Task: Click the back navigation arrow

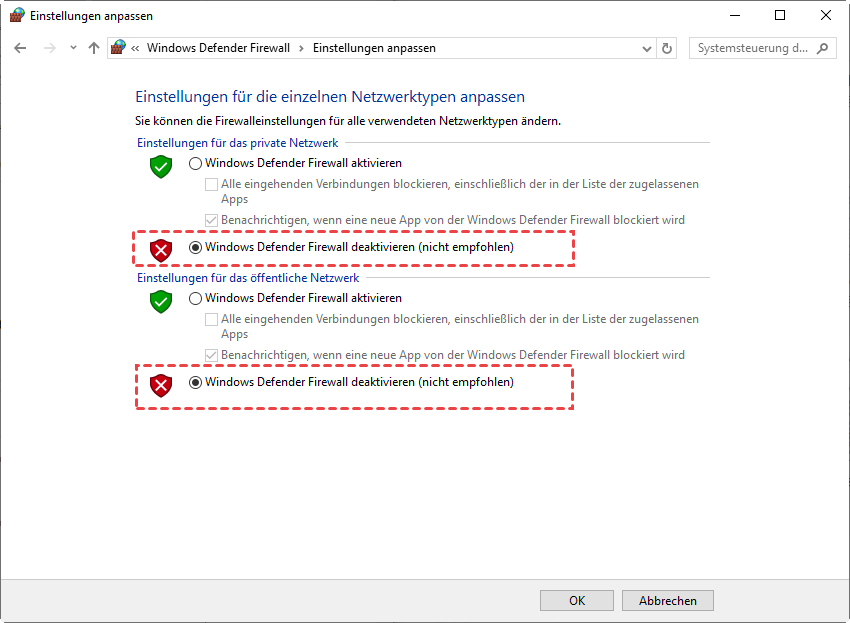Action: coord(20,48)
